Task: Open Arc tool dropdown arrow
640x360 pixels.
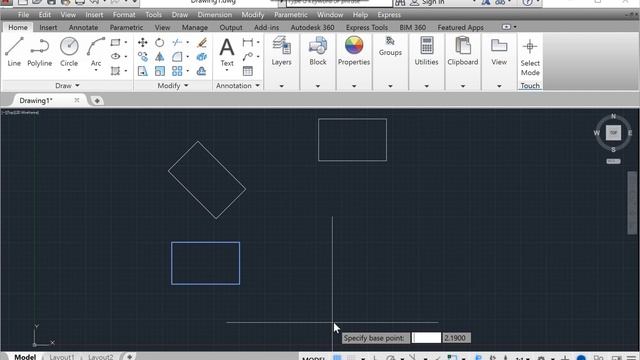Action: [x=96, y=70]
